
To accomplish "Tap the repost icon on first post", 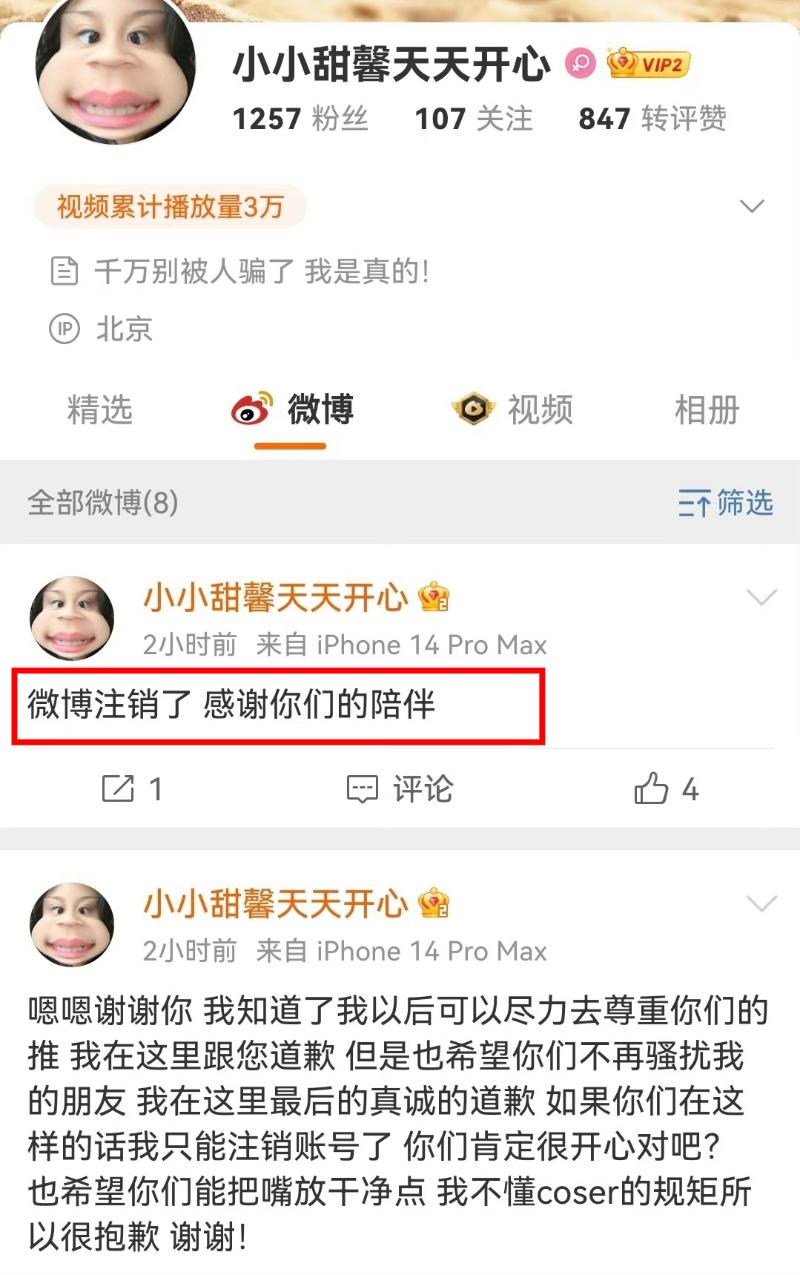I will pos(118,789).
